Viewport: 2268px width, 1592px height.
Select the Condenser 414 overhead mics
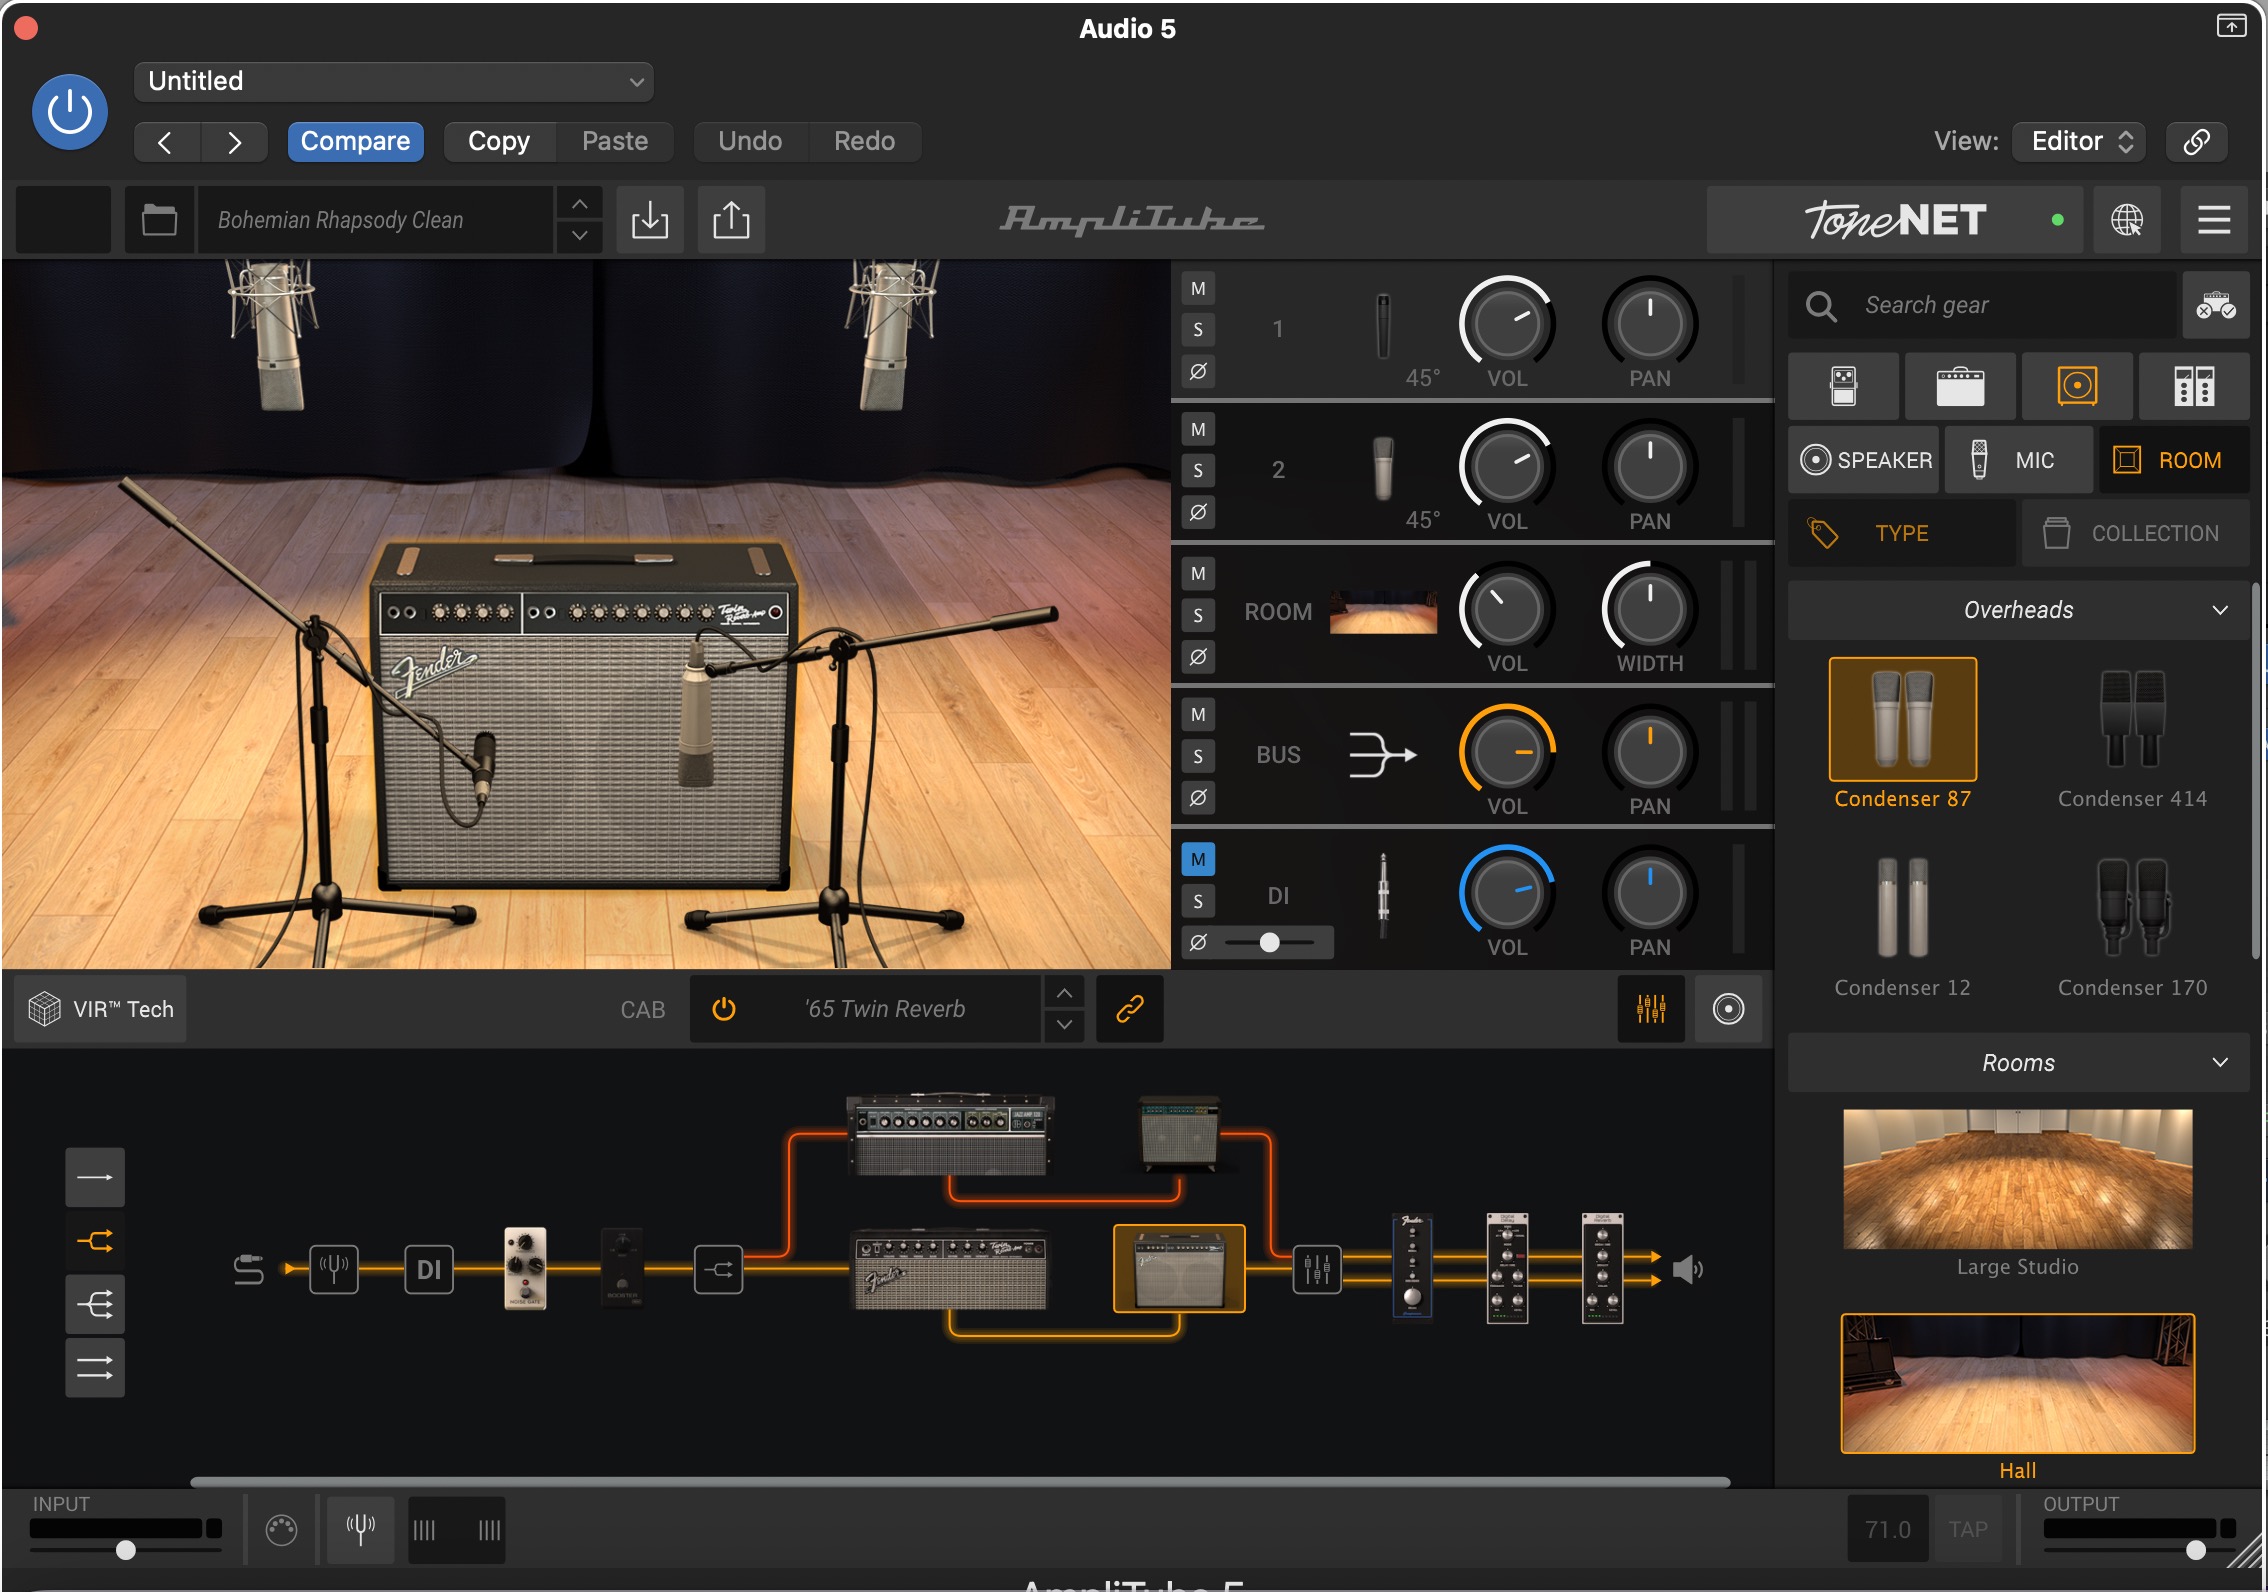[2132, 736]
